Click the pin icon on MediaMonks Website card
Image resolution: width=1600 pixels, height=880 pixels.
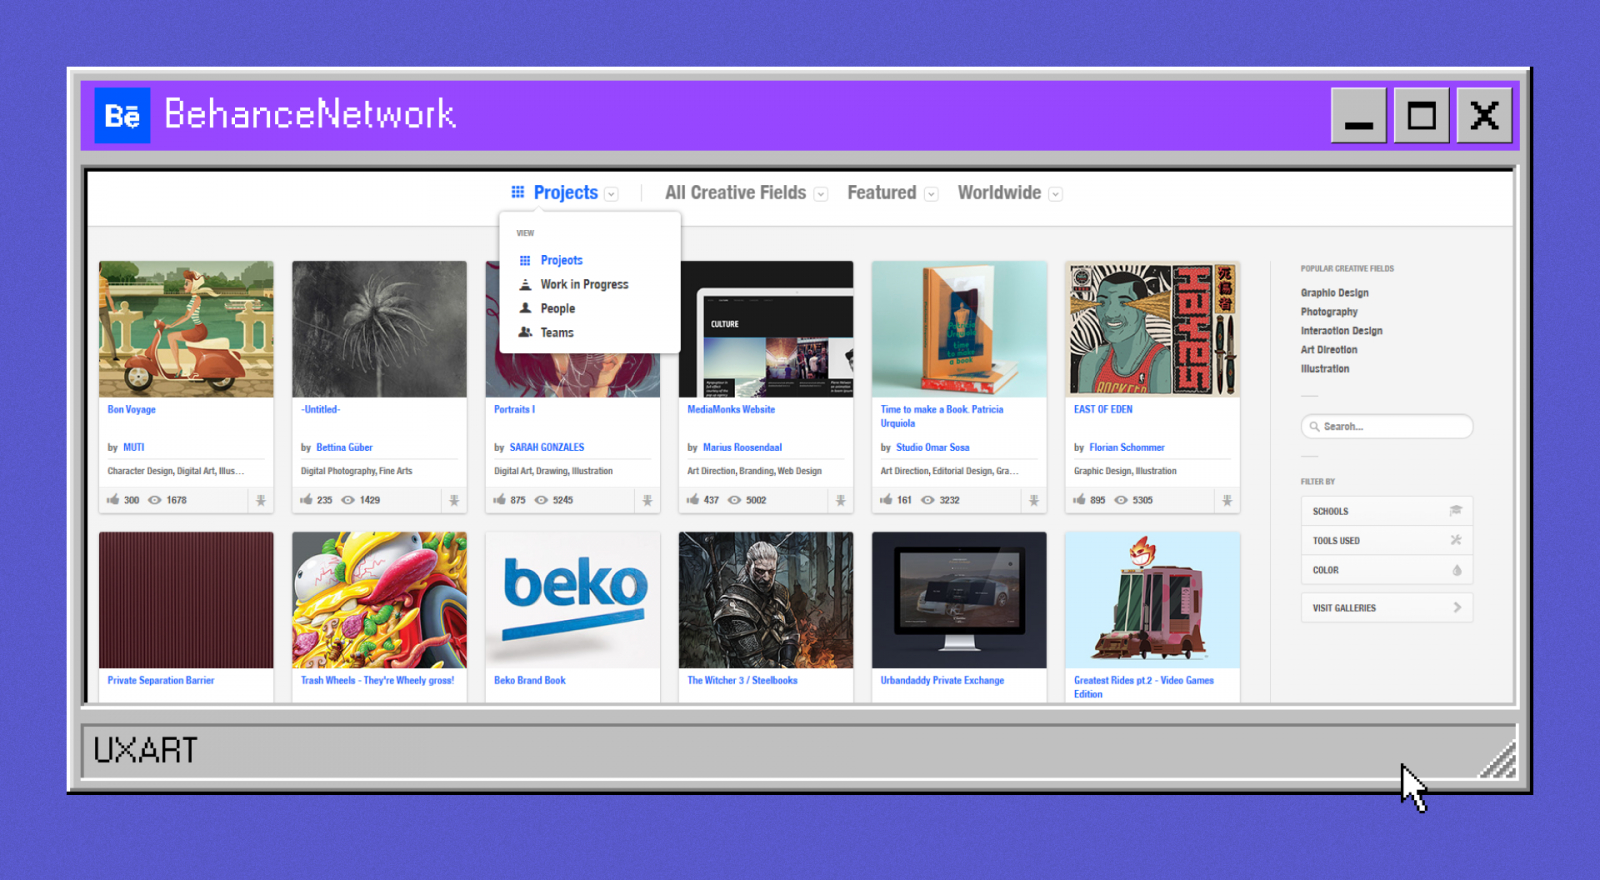click(x=841, y=500)
